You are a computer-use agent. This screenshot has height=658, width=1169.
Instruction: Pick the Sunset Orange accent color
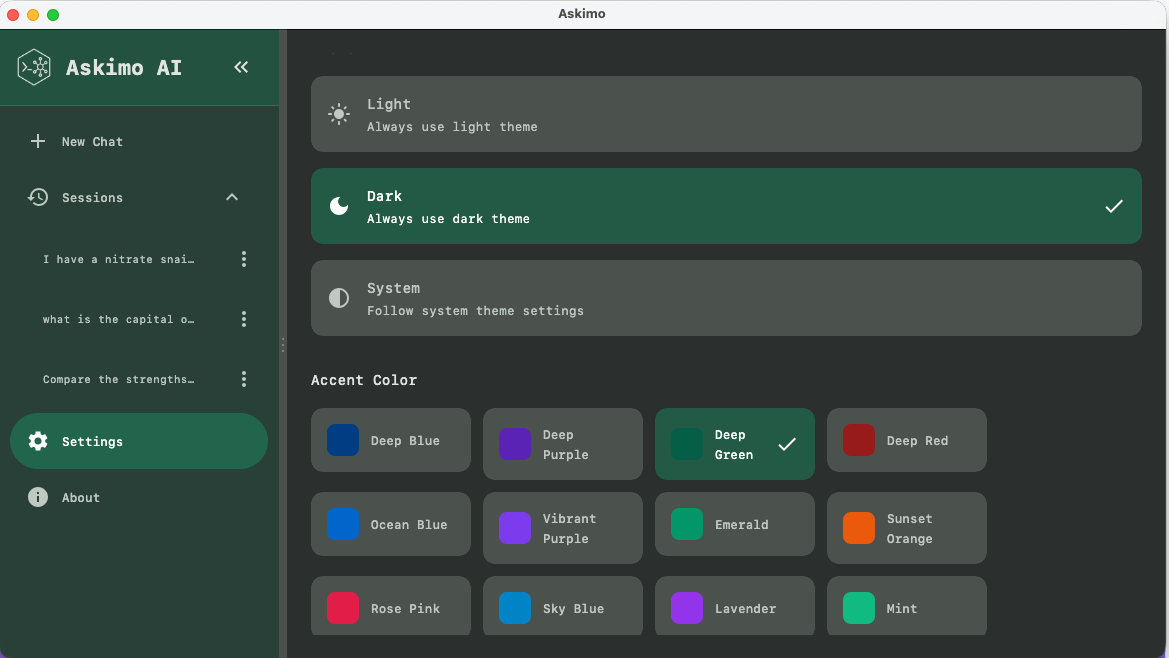click(906, 528)
